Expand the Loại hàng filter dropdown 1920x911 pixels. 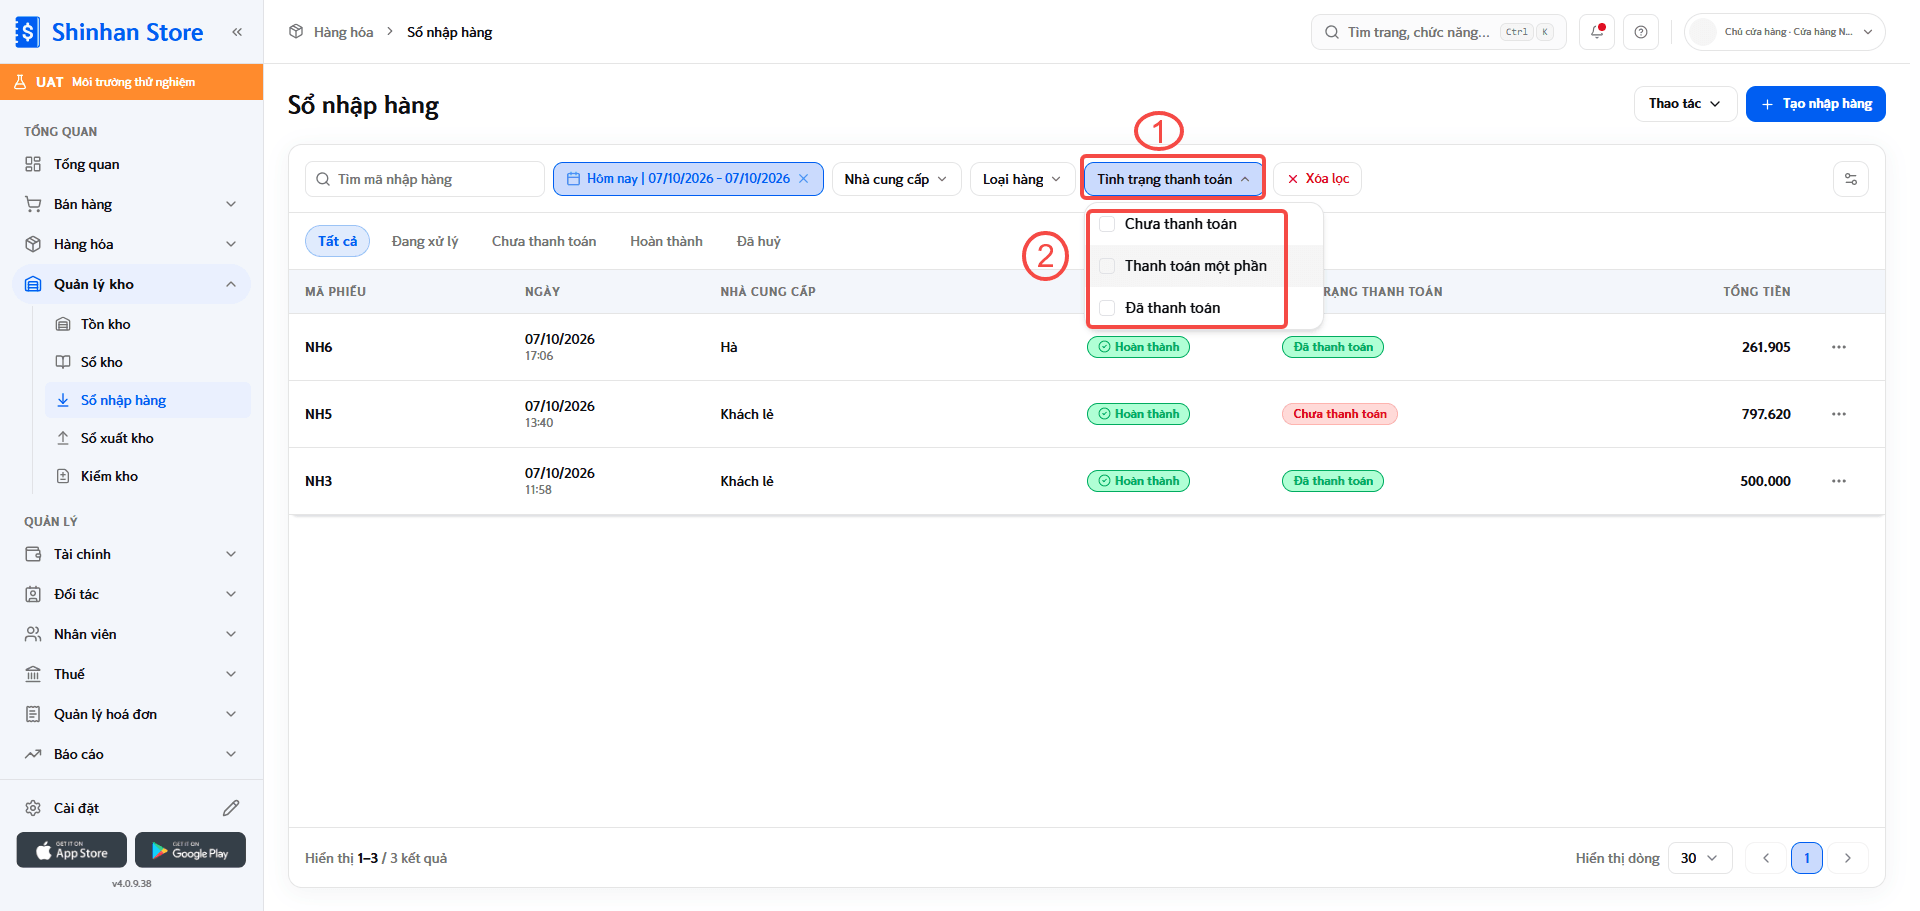(1022, 179)
